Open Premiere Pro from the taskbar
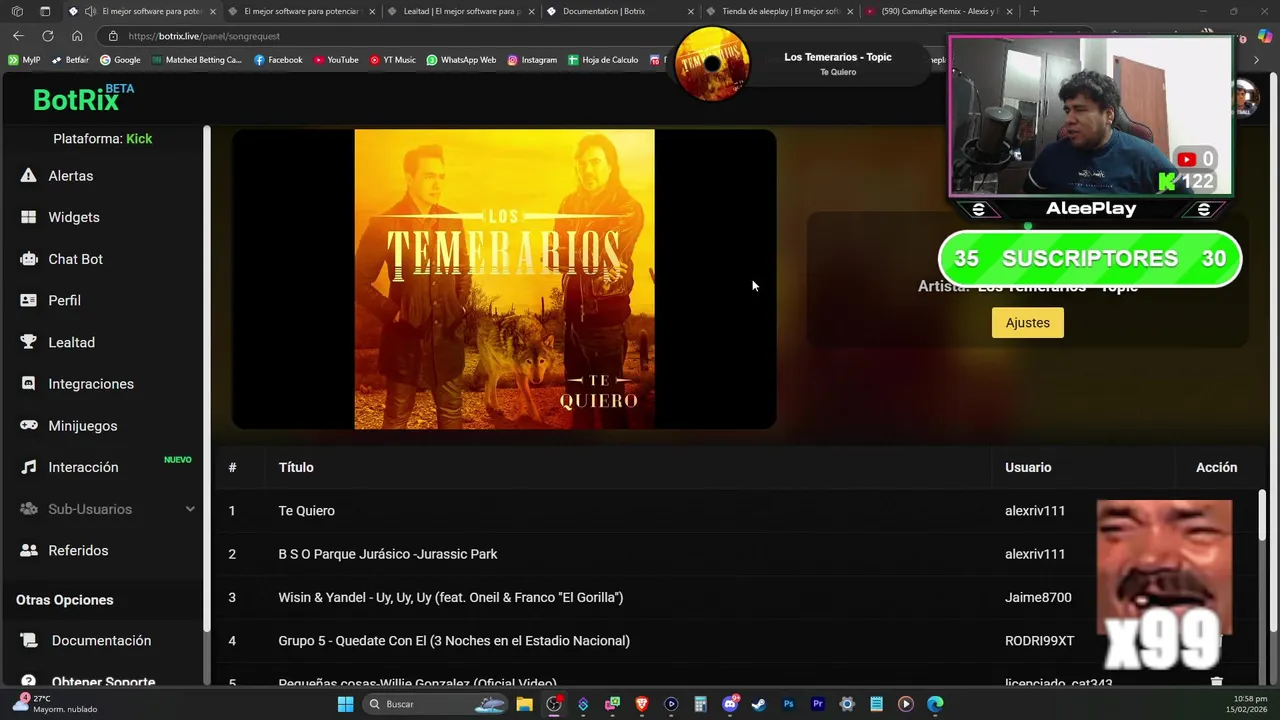 [818, 704]
